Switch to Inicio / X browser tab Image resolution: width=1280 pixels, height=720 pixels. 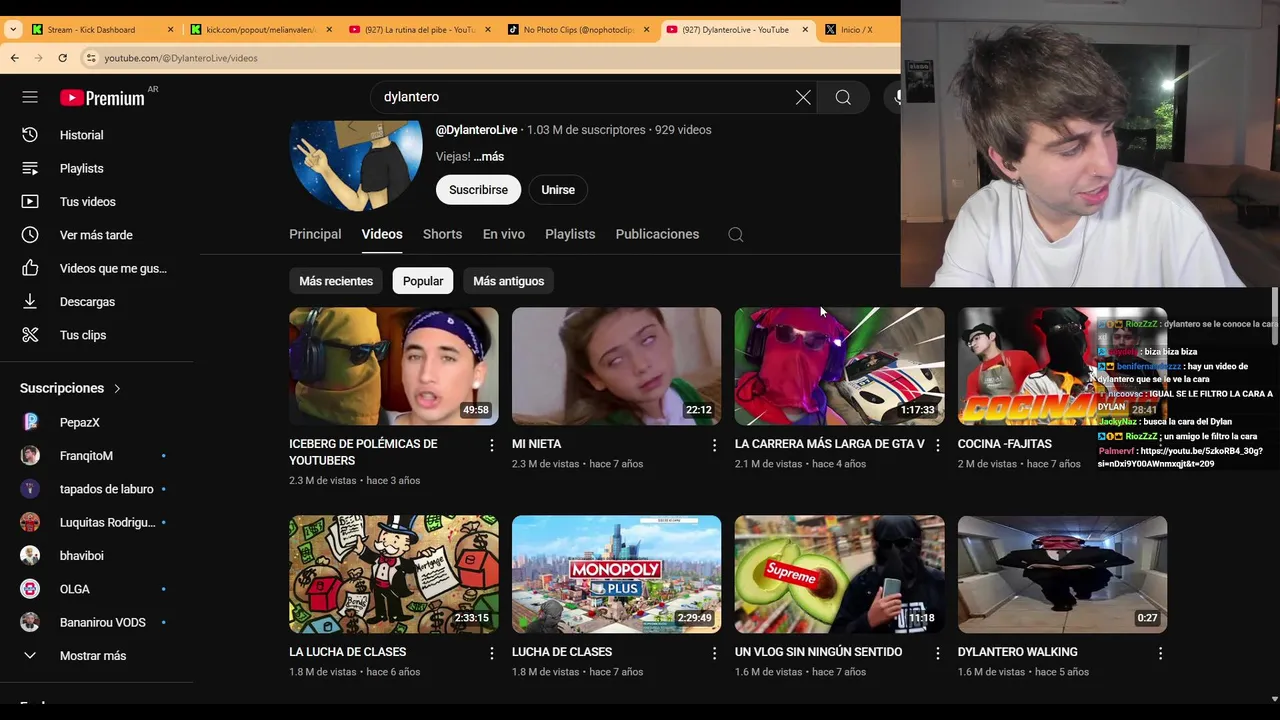coord(855,30)
